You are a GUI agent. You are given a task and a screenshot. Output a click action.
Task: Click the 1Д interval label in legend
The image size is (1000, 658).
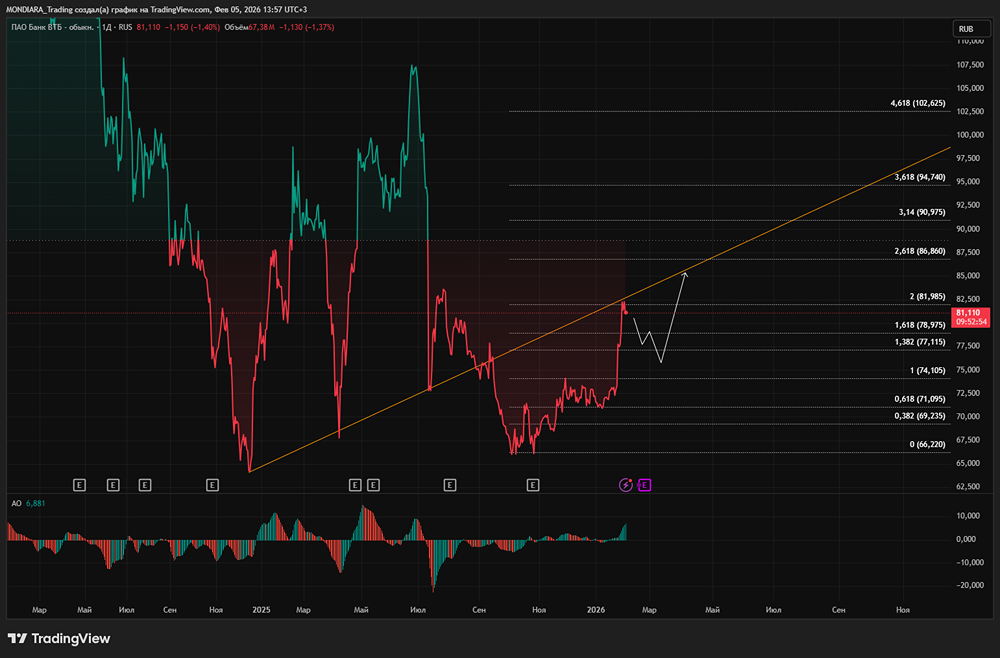(107, 27)
